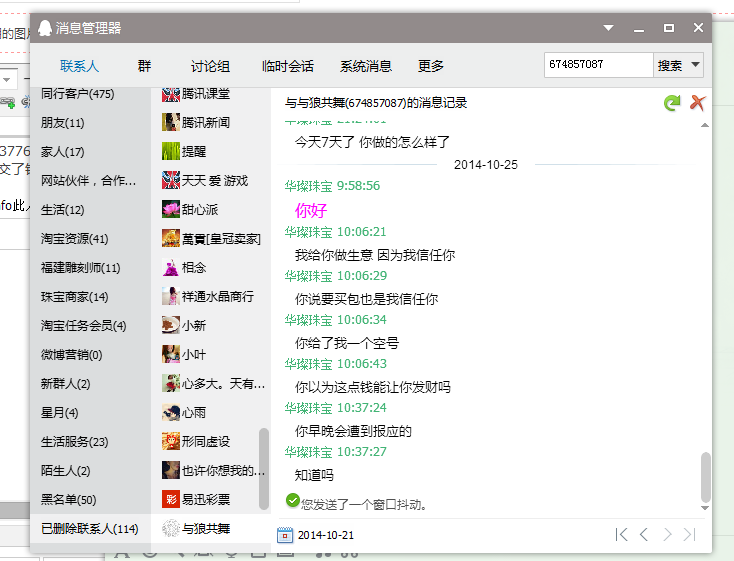Image resolution: width=734 pixels, height=561 pixels.
Task: Click the 小叶 contact avatar
Action: pos(171,354)
